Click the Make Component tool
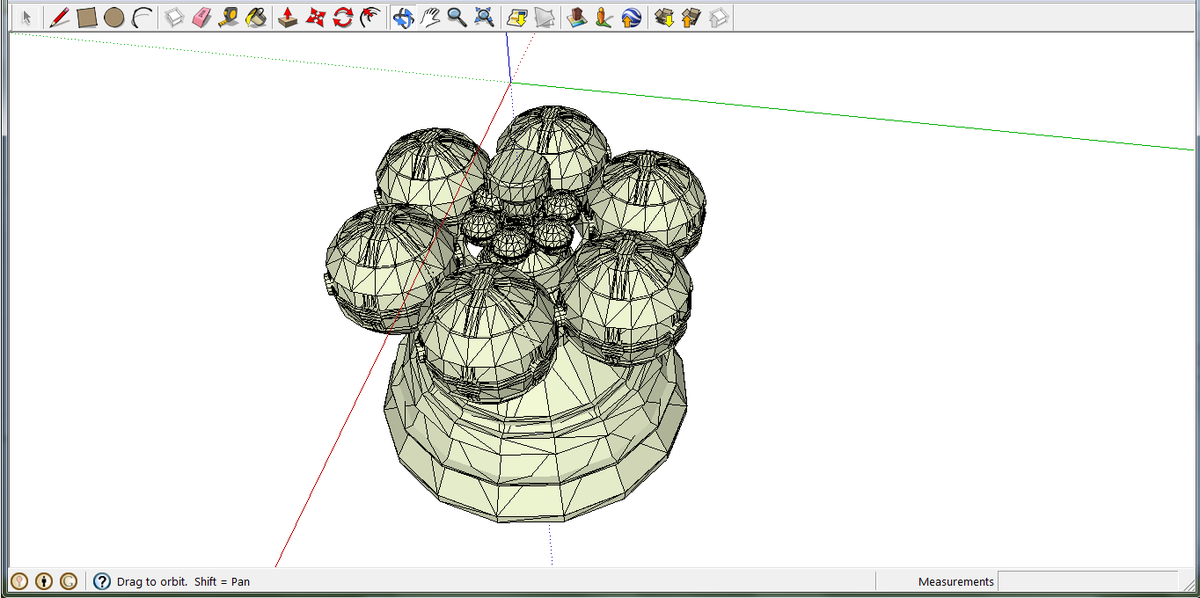Screen dimensions: 1200x598 click(x=175, y=17)
